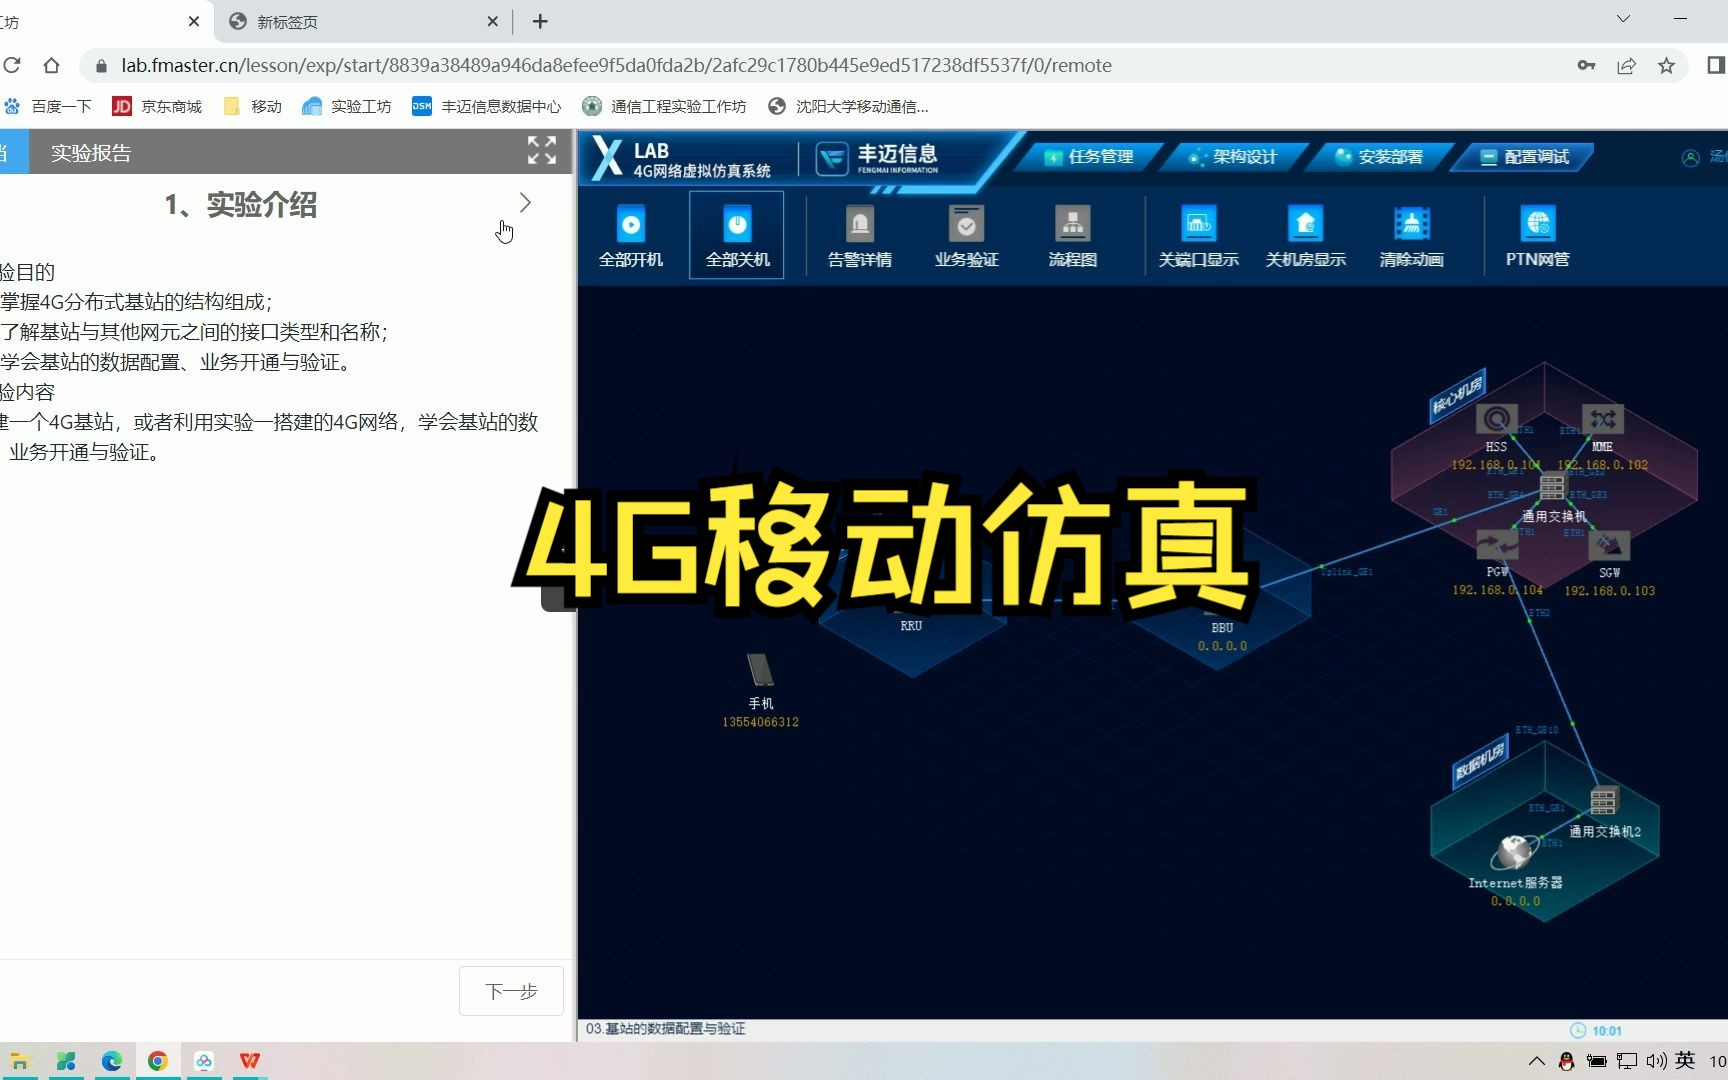Open 告警详情 alarm details panel
This screenshot has height=1080, width=1728.
click(858, 235)
